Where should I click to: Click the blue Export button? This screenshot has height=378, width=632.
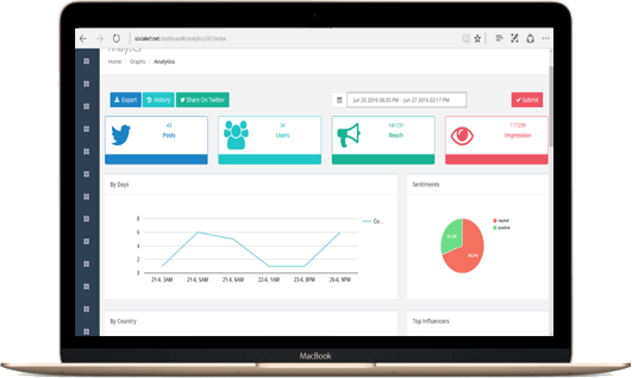coord(125,100)
